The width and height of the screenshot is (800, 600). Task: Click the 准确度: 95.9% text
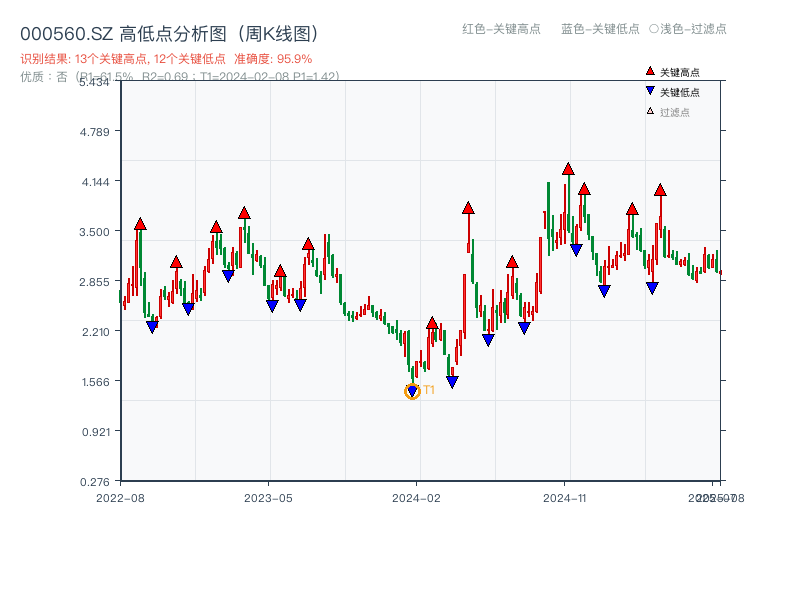pyautogui.click(x=273, y=59)
